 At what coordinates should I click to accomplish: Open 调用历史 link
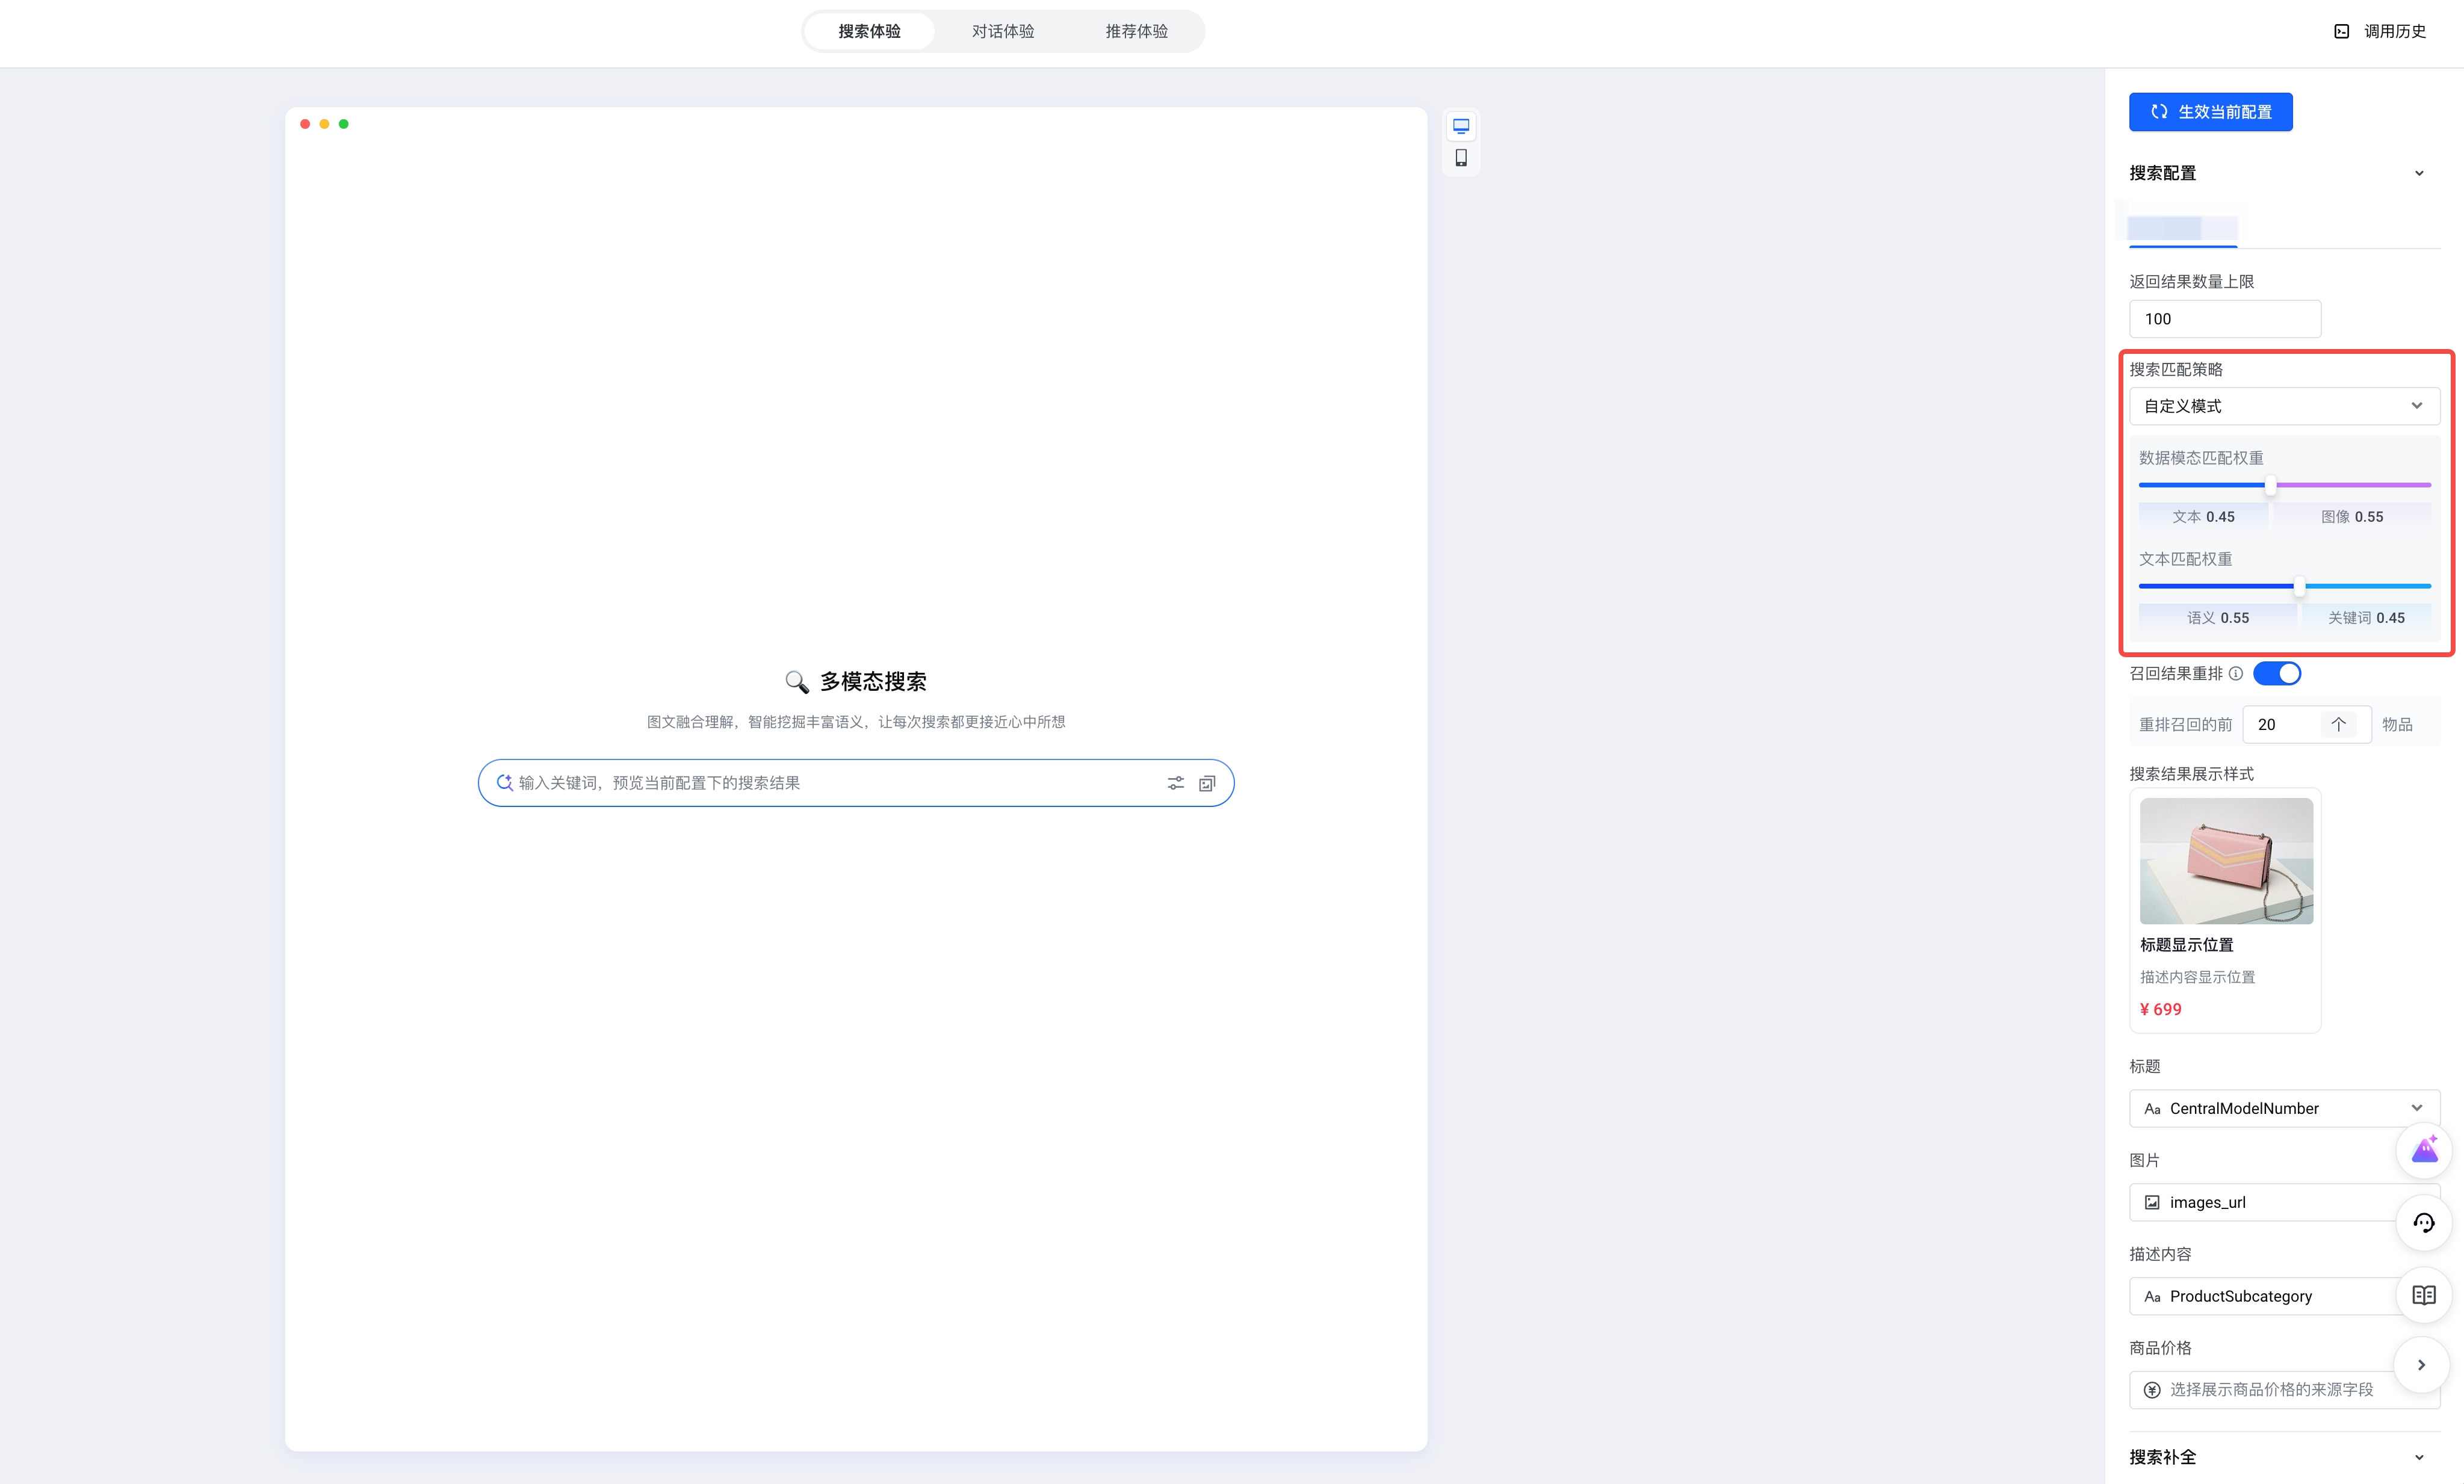click(2384, 31)
